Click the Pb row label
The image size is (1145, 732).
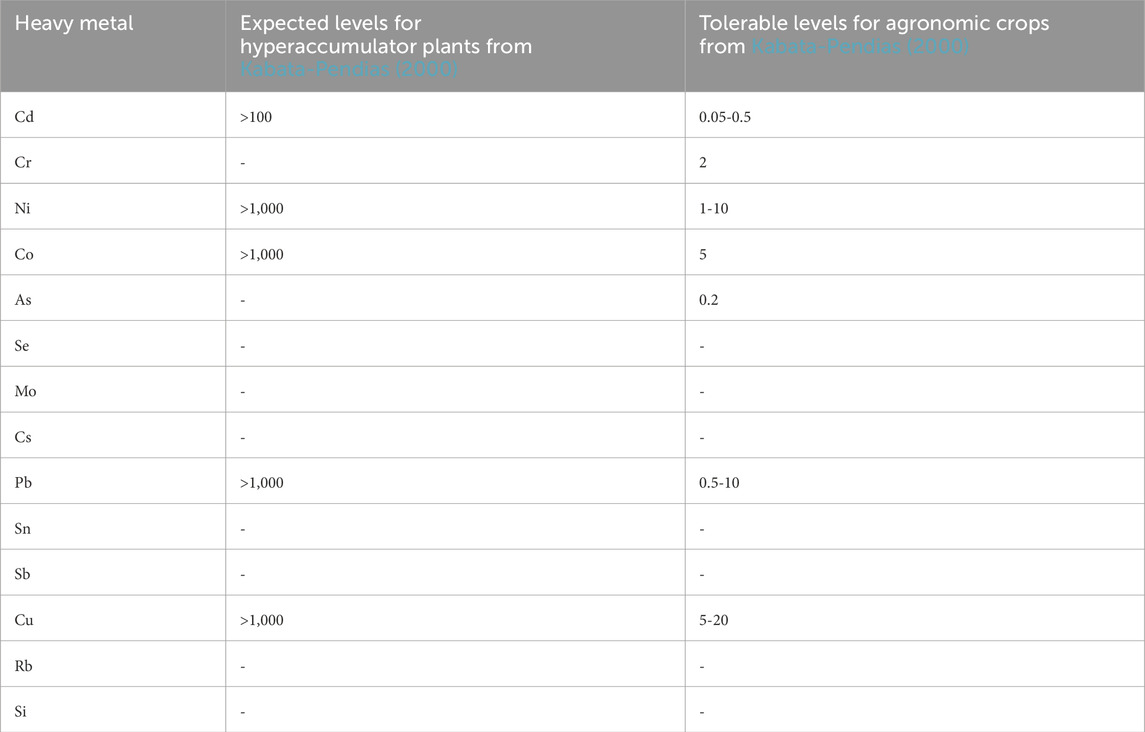(24, 483)
